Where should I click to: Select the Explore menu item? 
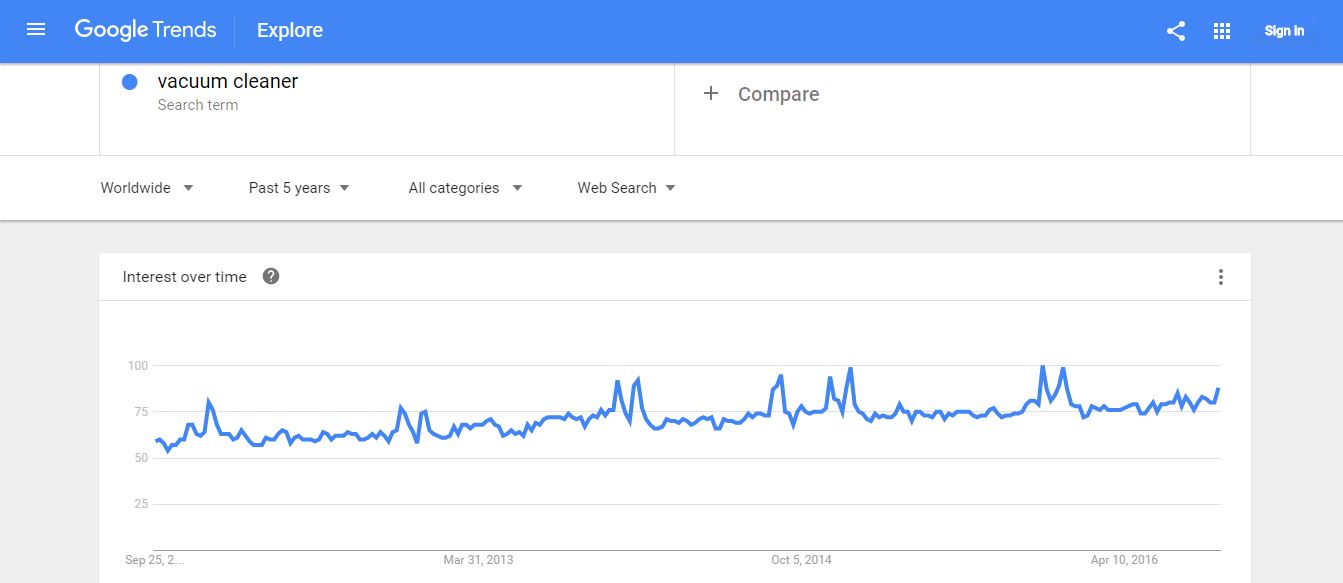[x=289, y=30]
